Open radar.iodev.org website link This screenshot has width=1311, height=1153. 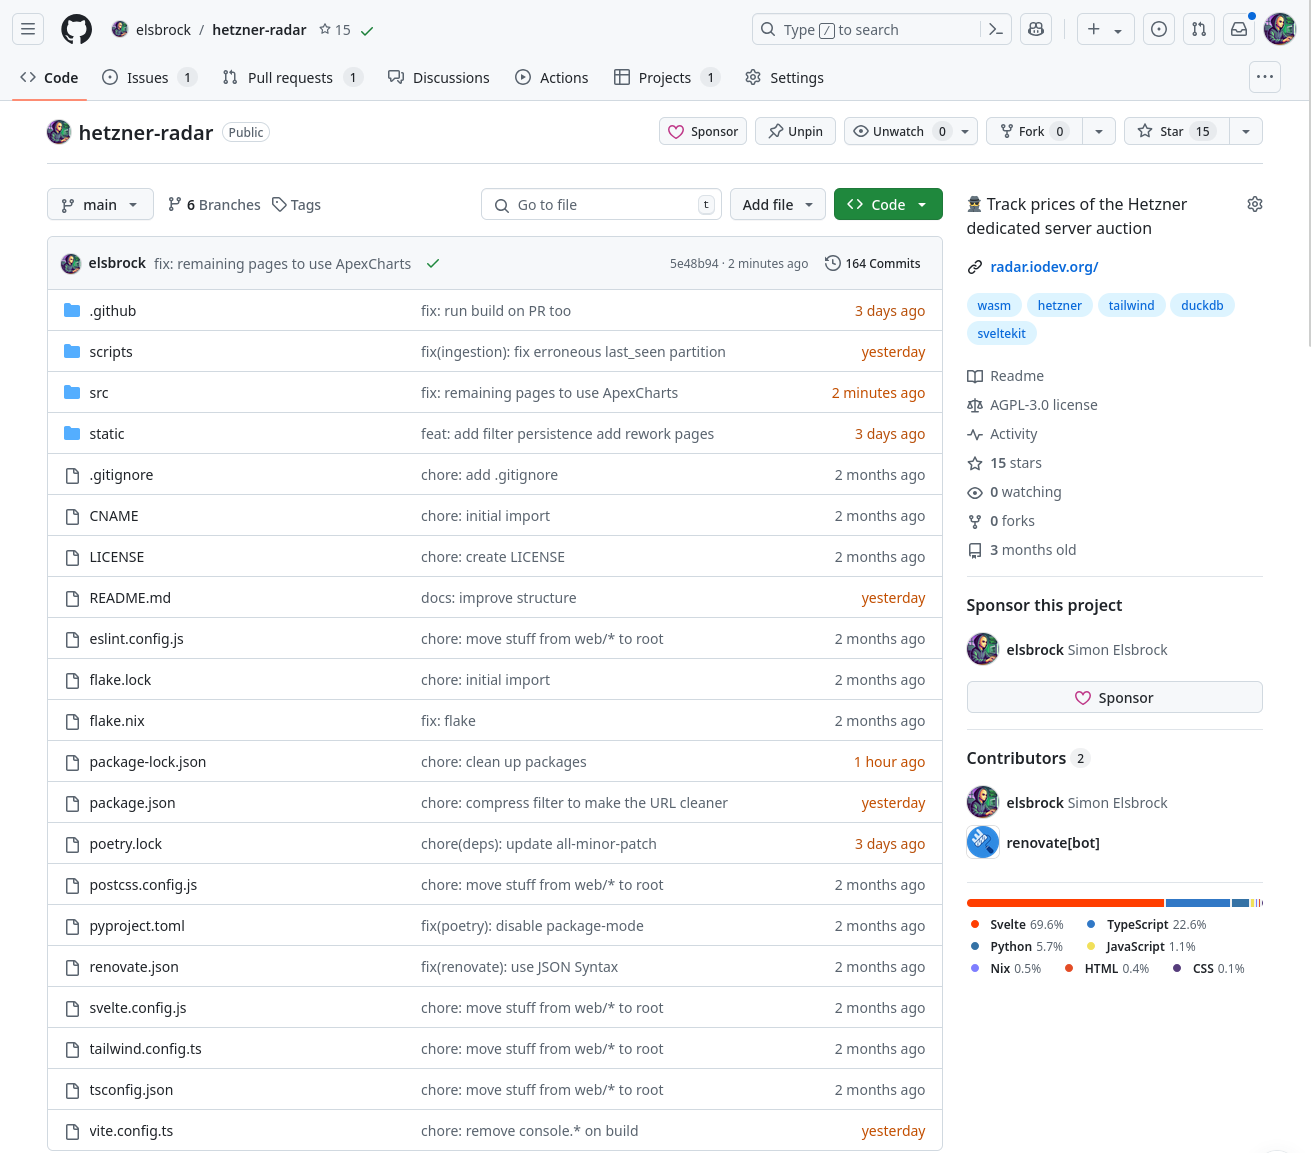pos(1044,267)
